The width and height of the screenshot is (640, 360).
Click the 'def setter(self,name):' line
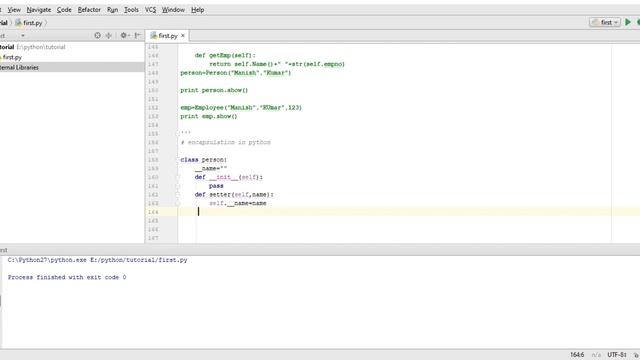[x=234, y=195]
